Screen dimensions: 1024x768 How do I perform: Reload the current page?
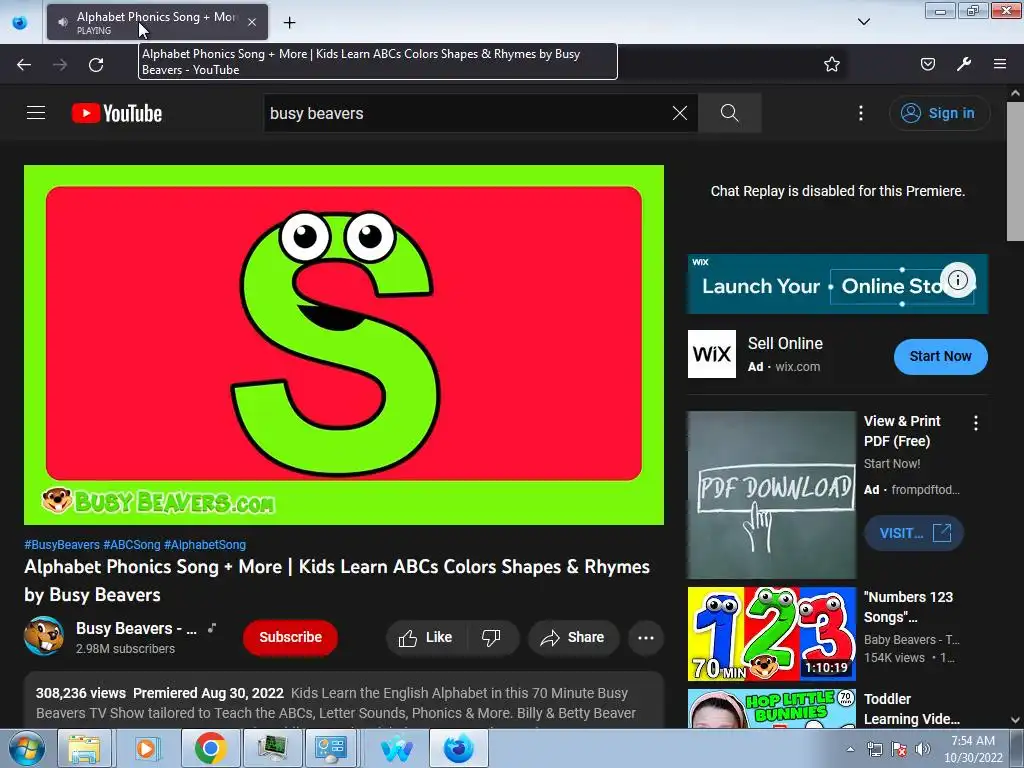[96, 65]
